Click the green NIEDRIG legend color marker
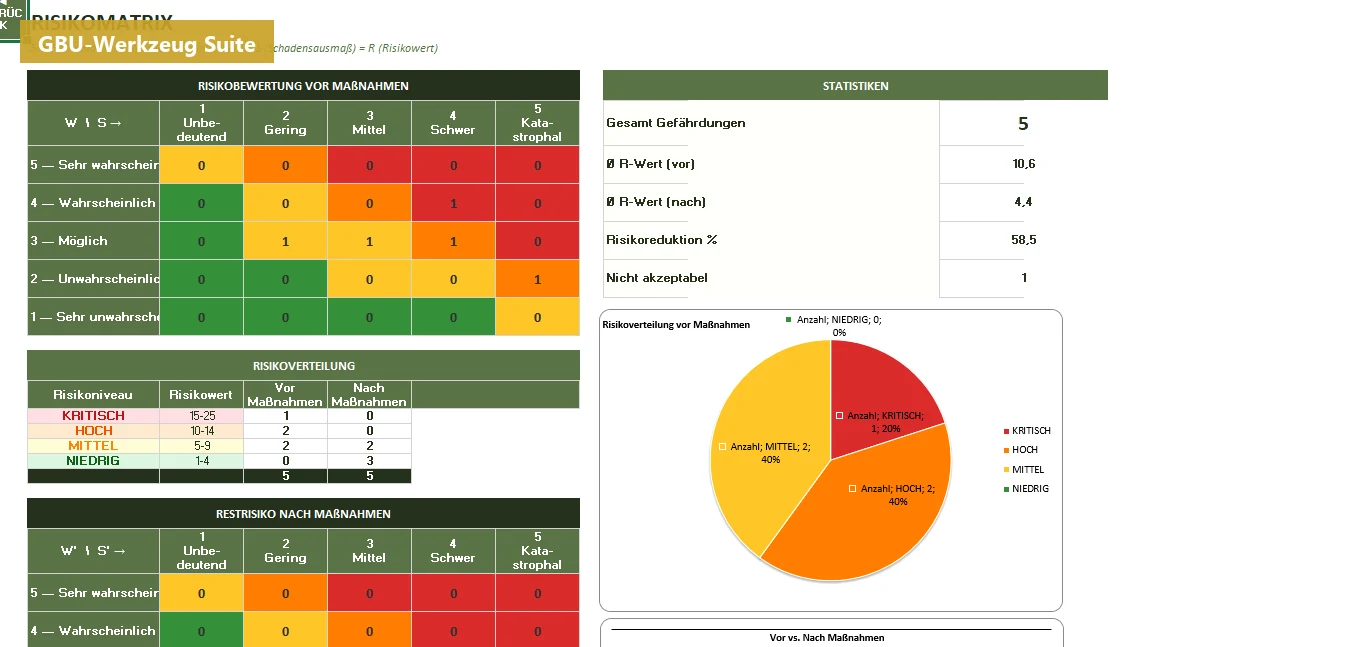This screenshot has height=647, width=1353. (1005, 489)
